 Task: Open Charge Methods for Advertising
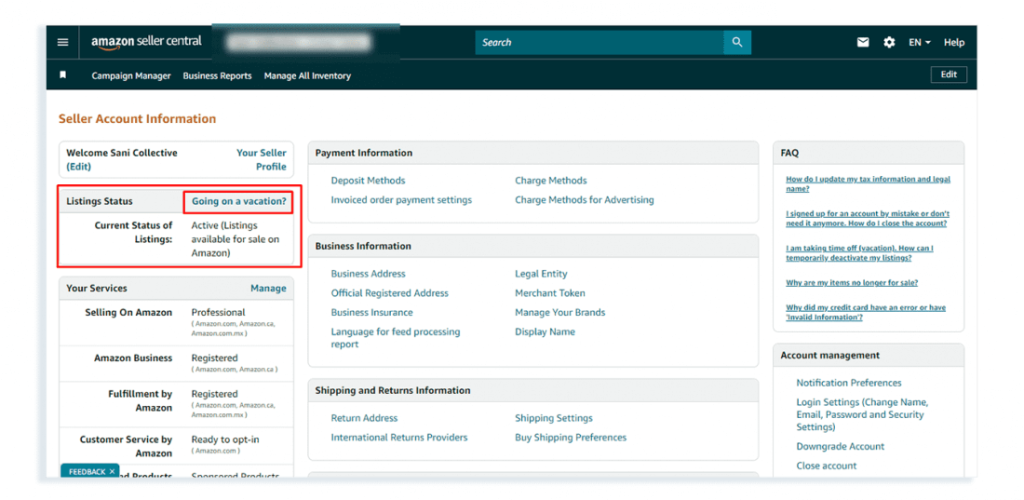coord(584,200)
